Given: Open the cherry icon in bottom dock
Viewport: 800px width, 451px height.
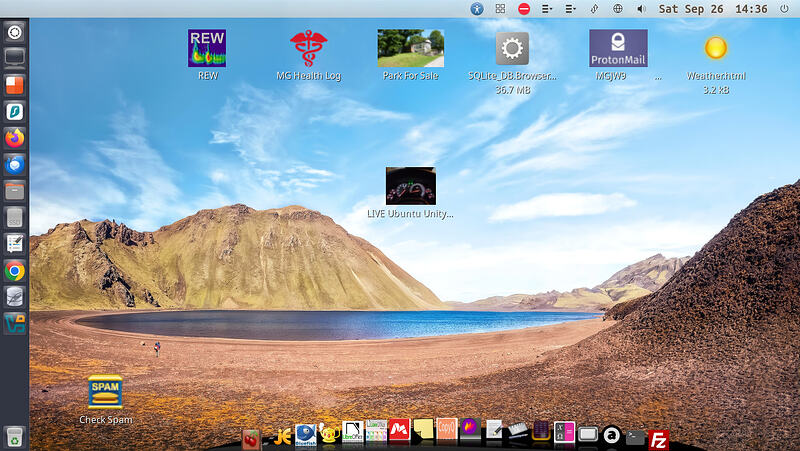Looking at the screenshot, I should pos(251,439).
